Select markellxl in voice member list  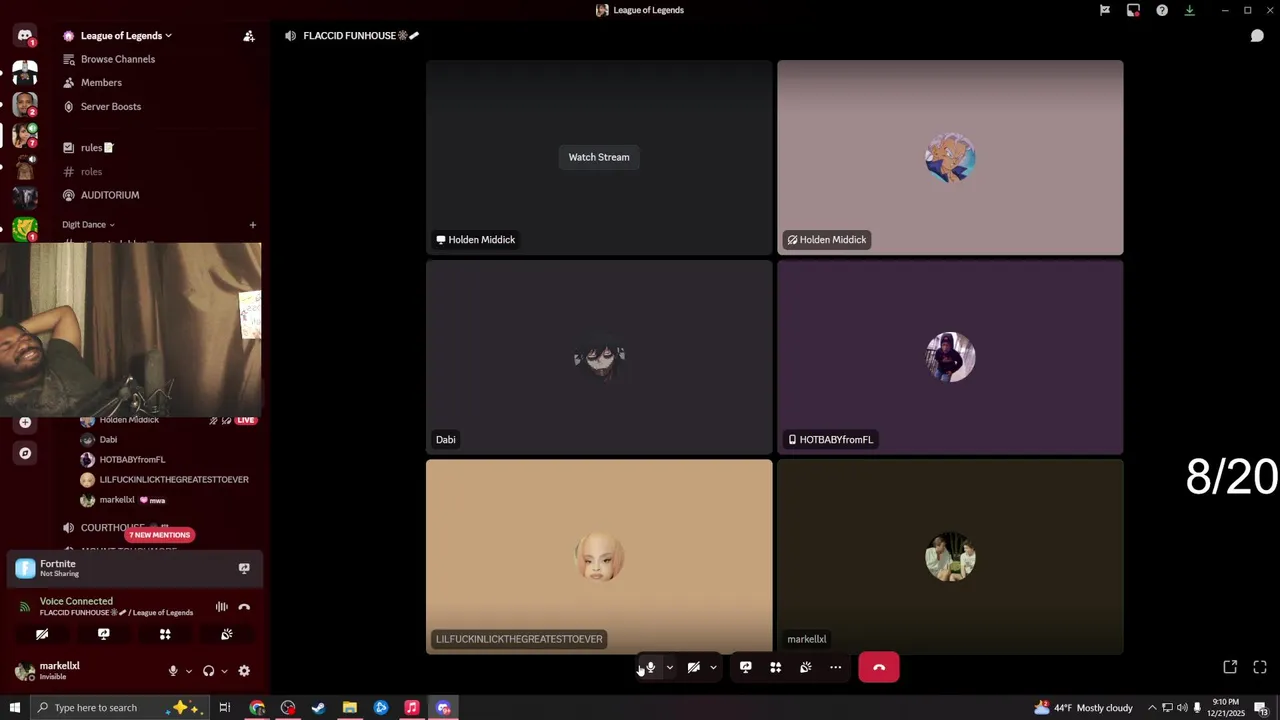point(117,500)
